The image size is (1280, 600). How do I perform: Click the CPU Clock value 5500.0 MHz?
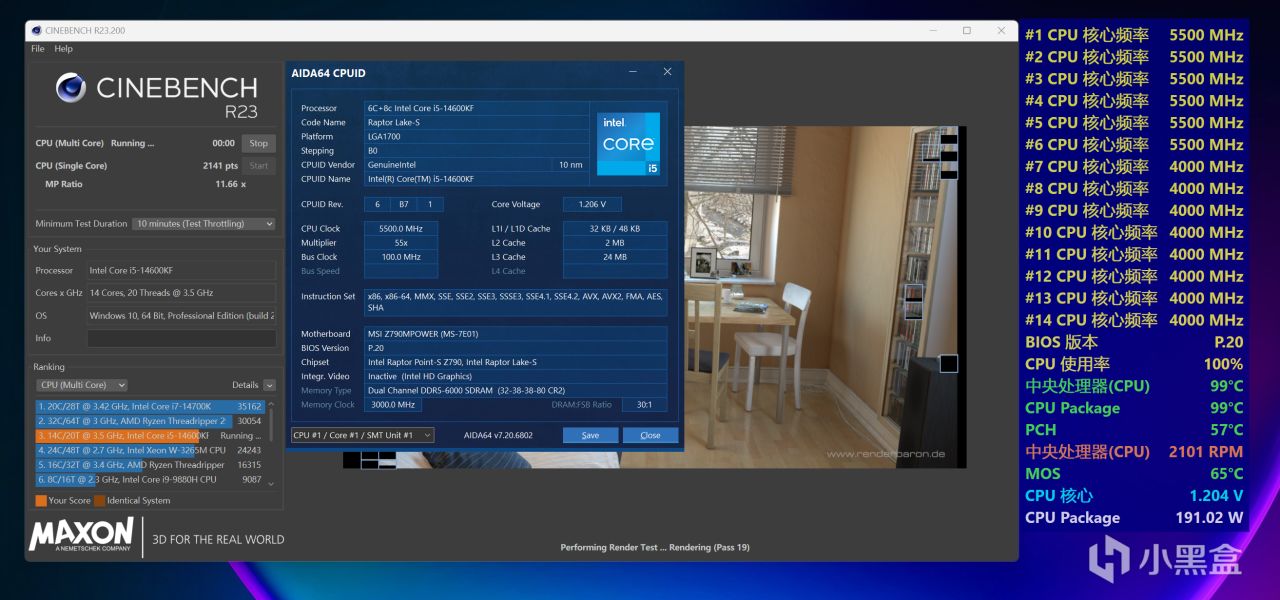[x=401, y=229]
